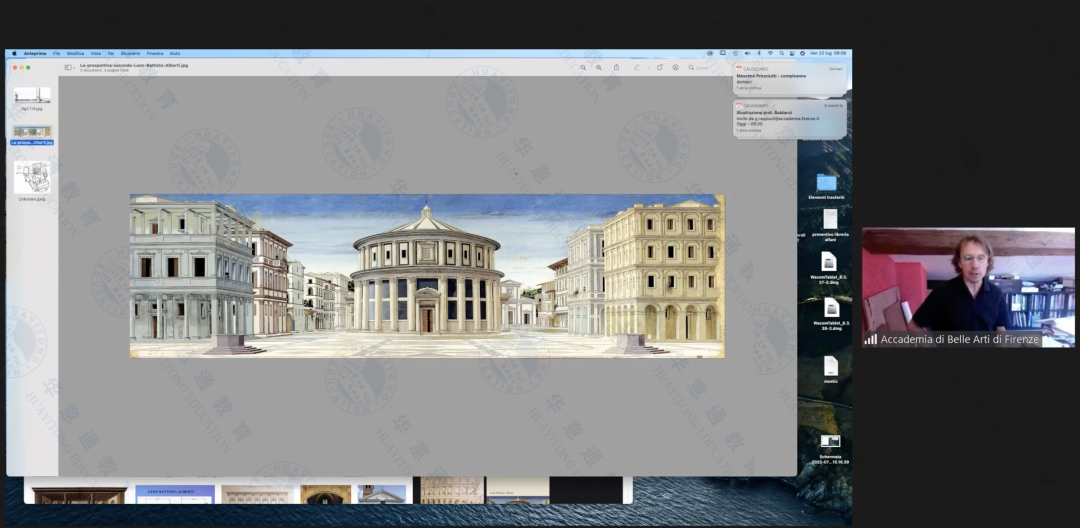Click the Unknown.jpeg file name label
Image resolution: width=1080 pixels, height=528 pixels.
32,199
